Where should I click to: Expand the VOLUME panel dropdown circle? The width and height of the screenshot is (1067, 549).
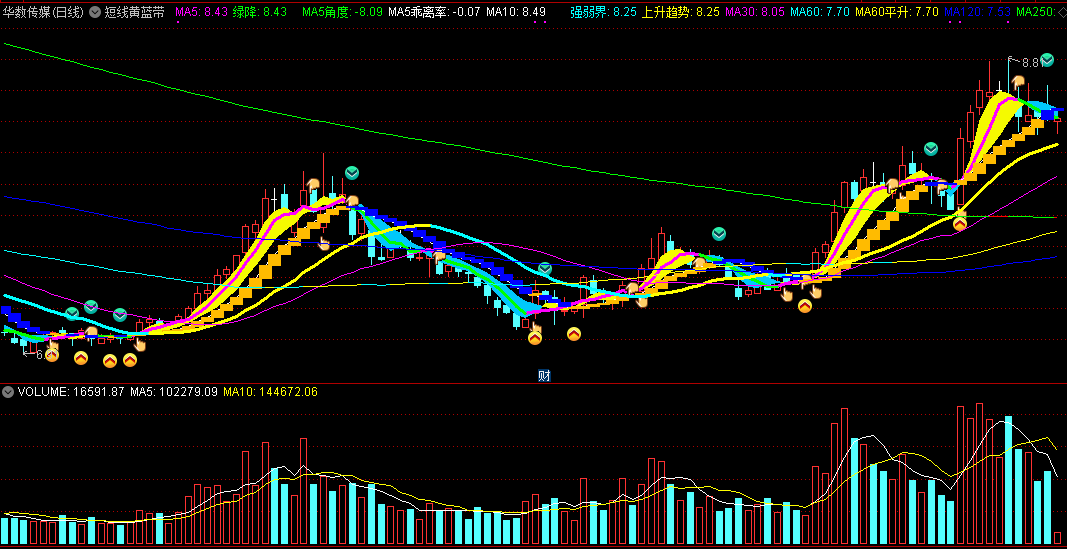coord(8,392)
